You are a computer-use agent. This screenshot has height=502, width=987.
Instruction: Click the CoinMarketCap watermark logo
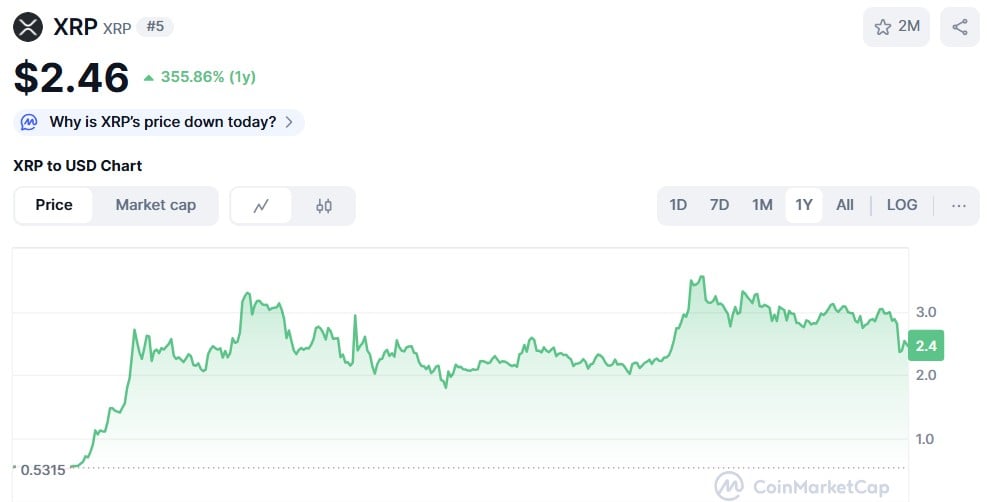coord(731,486)
